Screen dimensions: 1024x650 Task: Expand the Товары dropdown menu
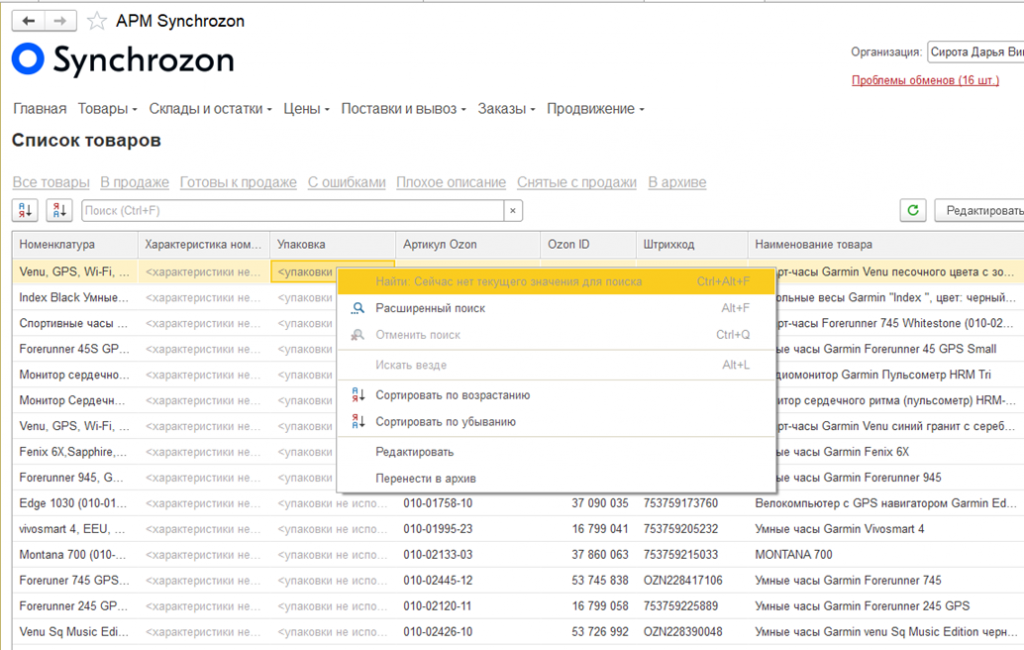coord(107,109)
